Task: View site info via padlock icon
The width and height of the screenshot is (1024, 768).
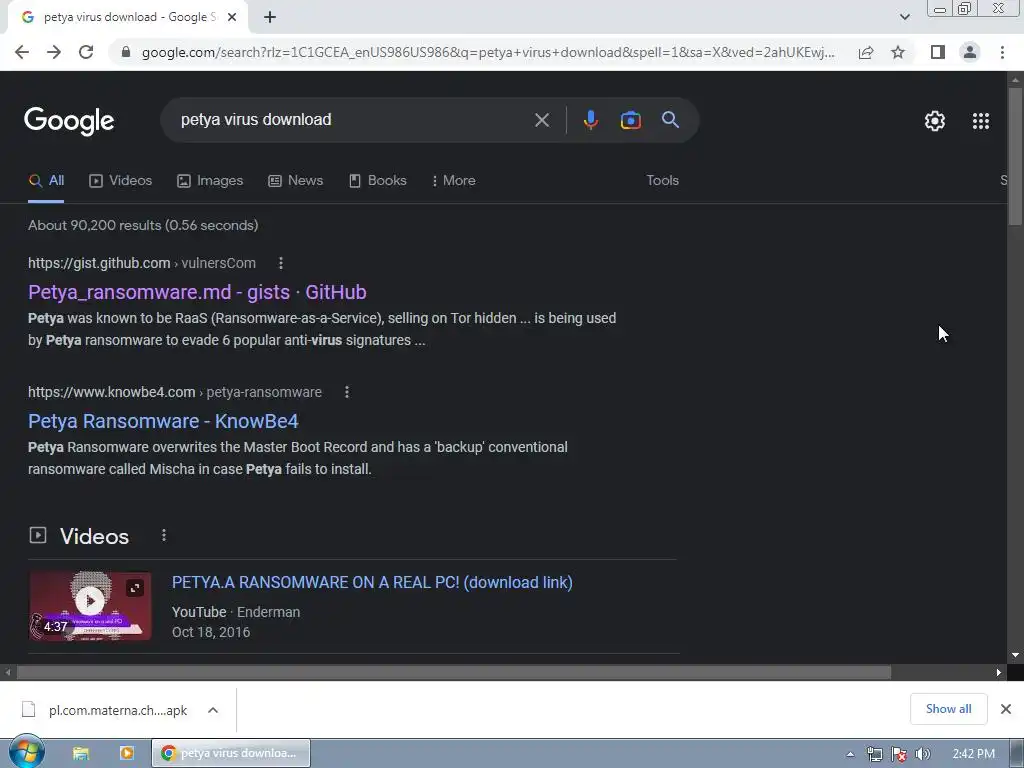Action: coord(126,52)
